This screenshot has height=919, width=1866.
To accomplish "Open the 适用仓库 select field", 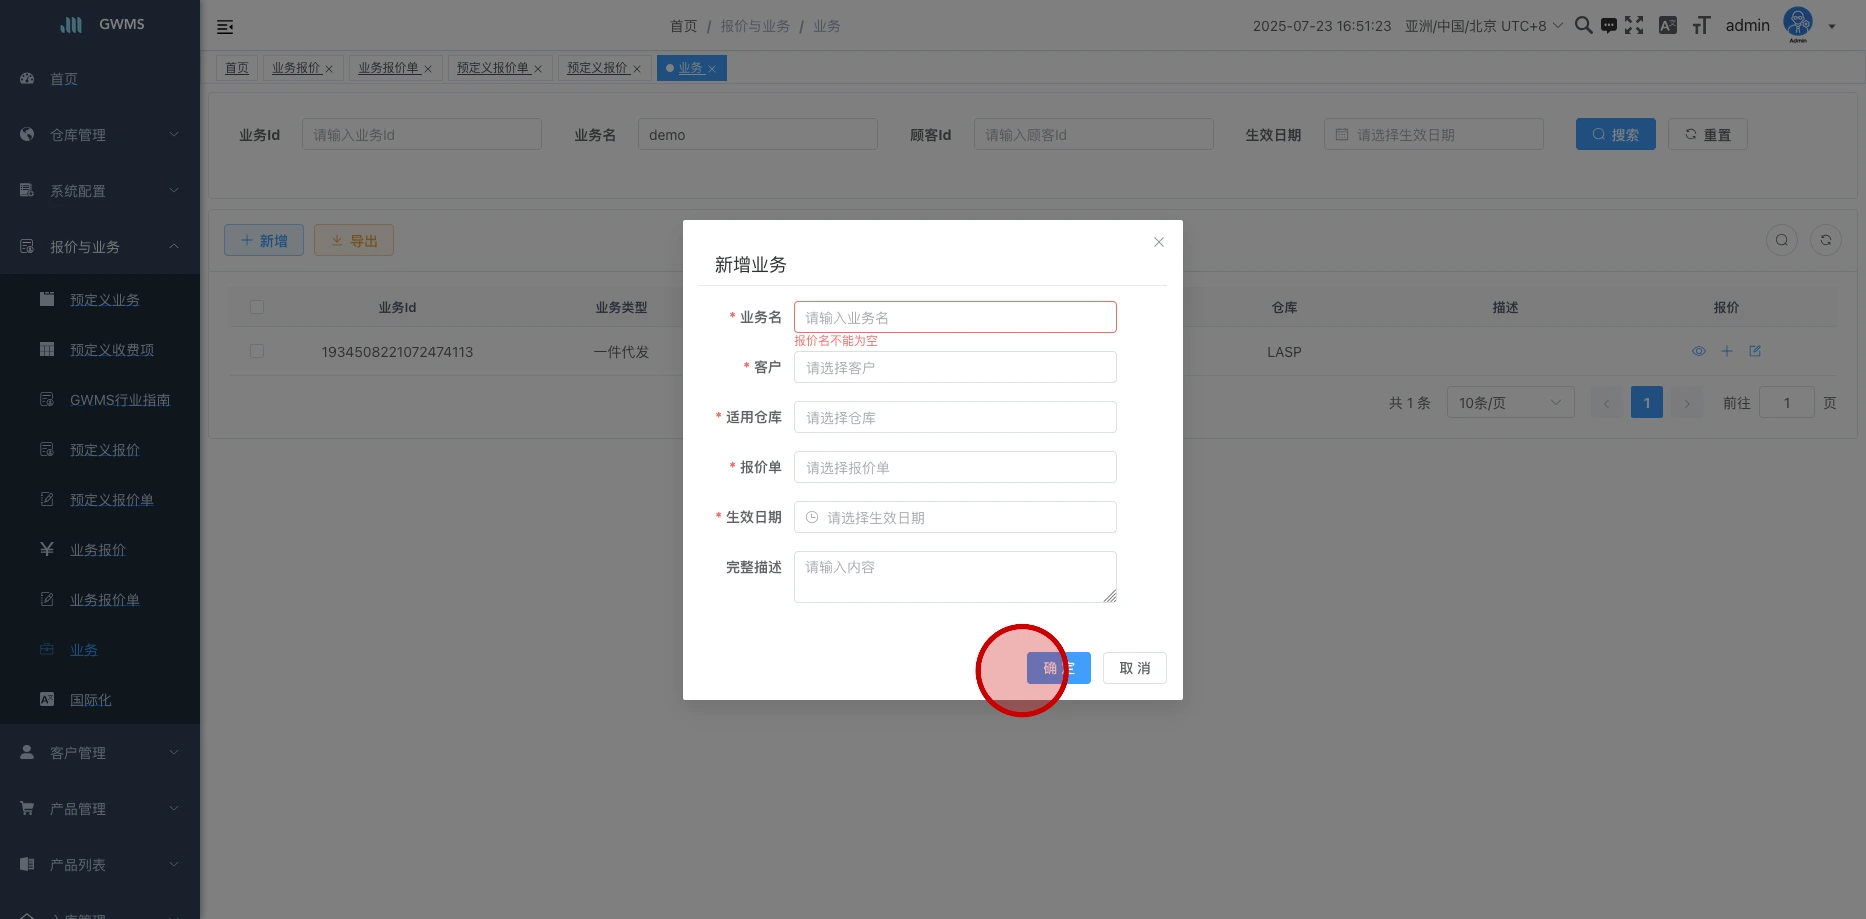I will pyautogui.click(x=954, y=417).
